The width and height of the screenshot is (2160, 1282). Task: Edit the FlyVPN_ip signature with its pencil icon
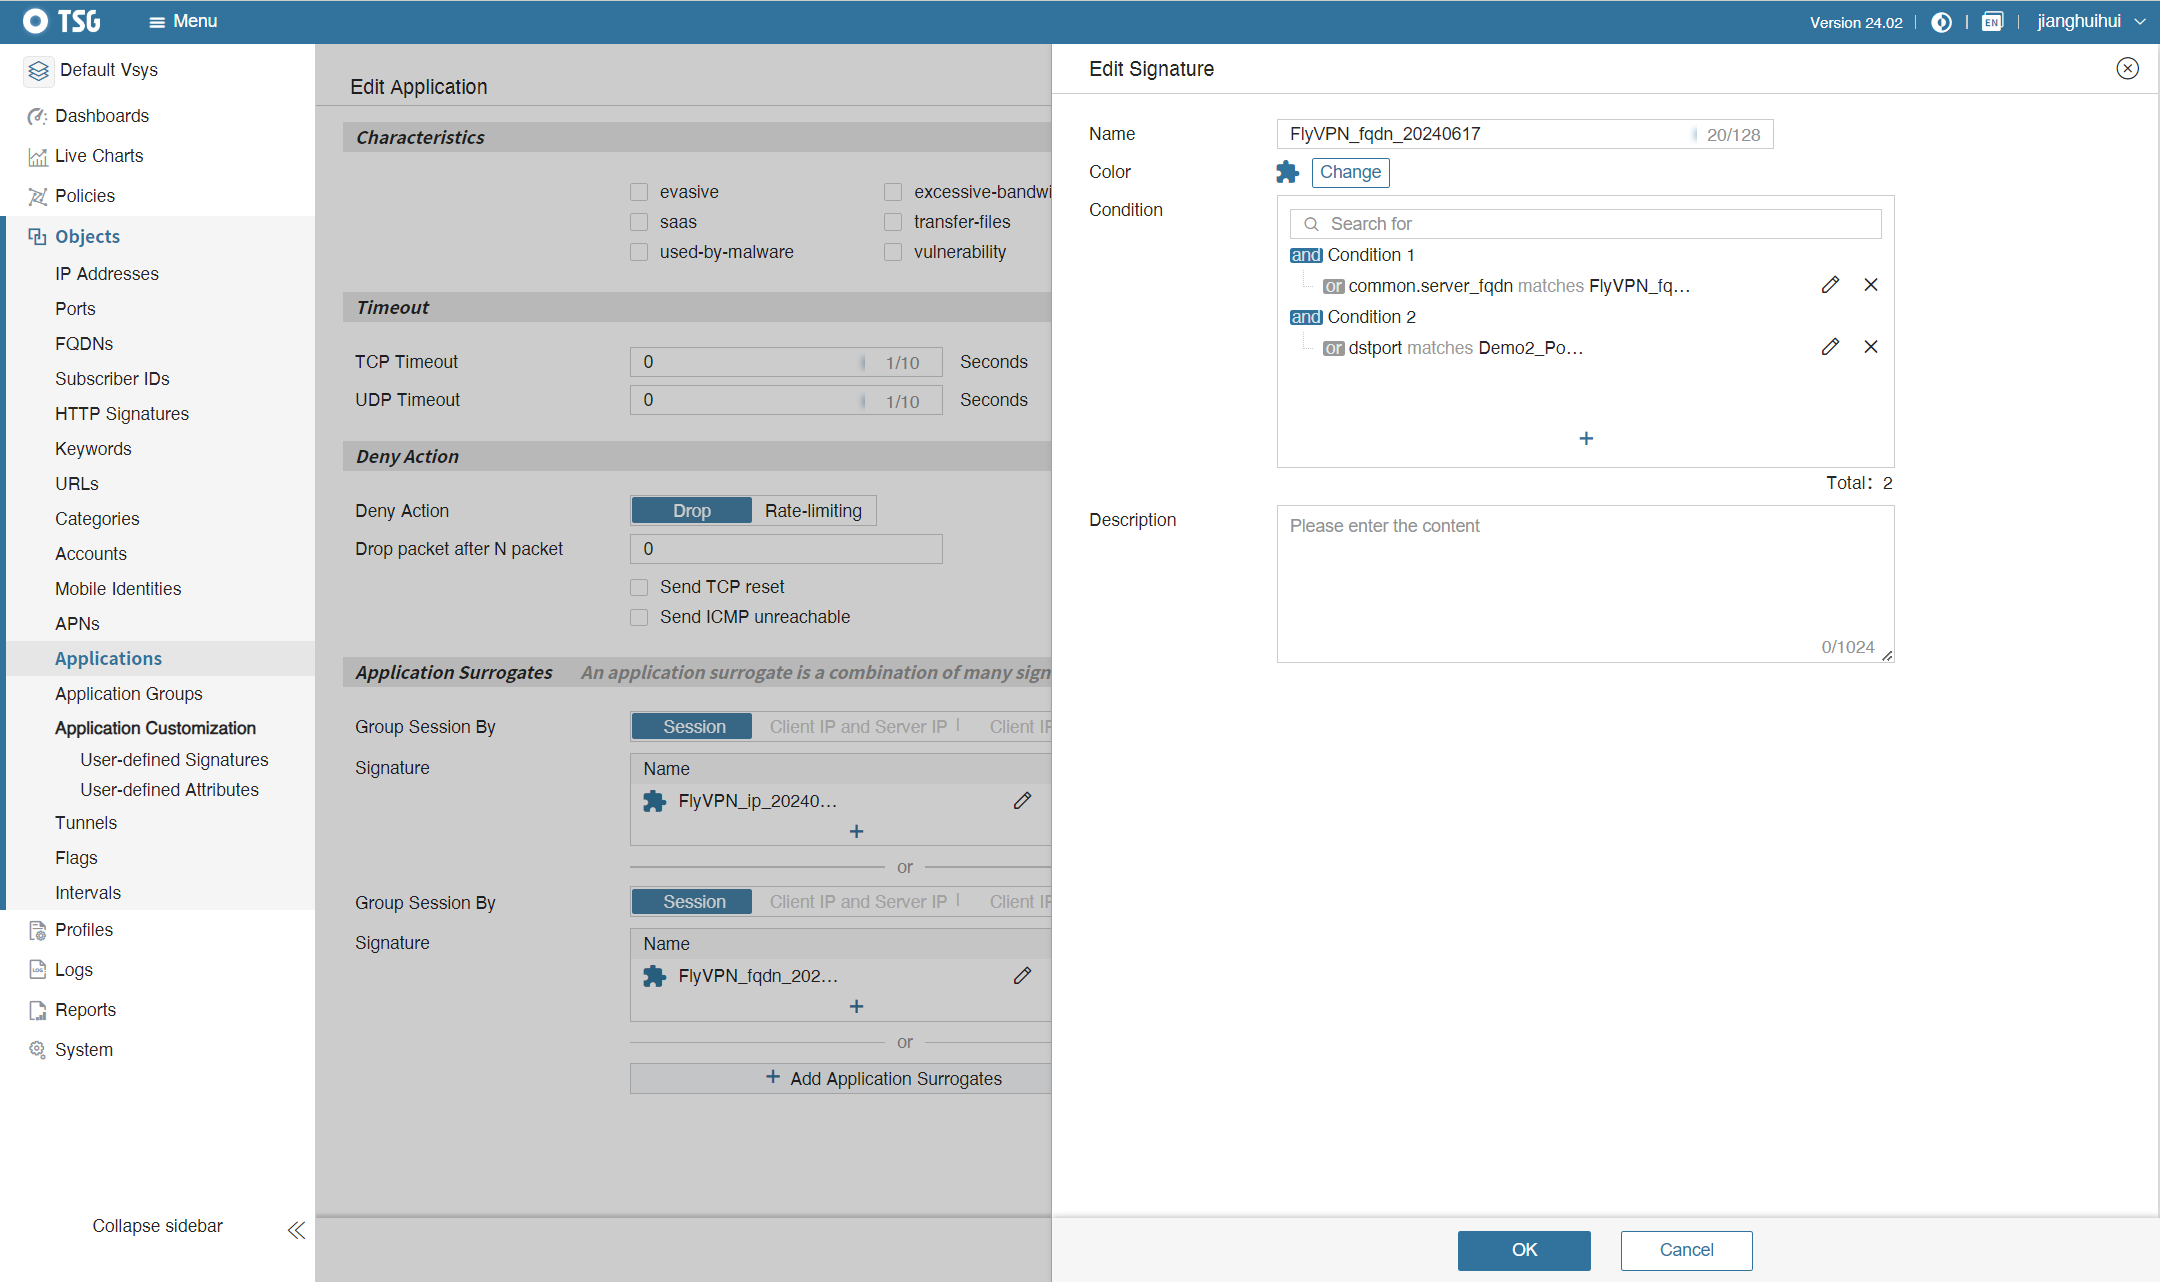1022,801
